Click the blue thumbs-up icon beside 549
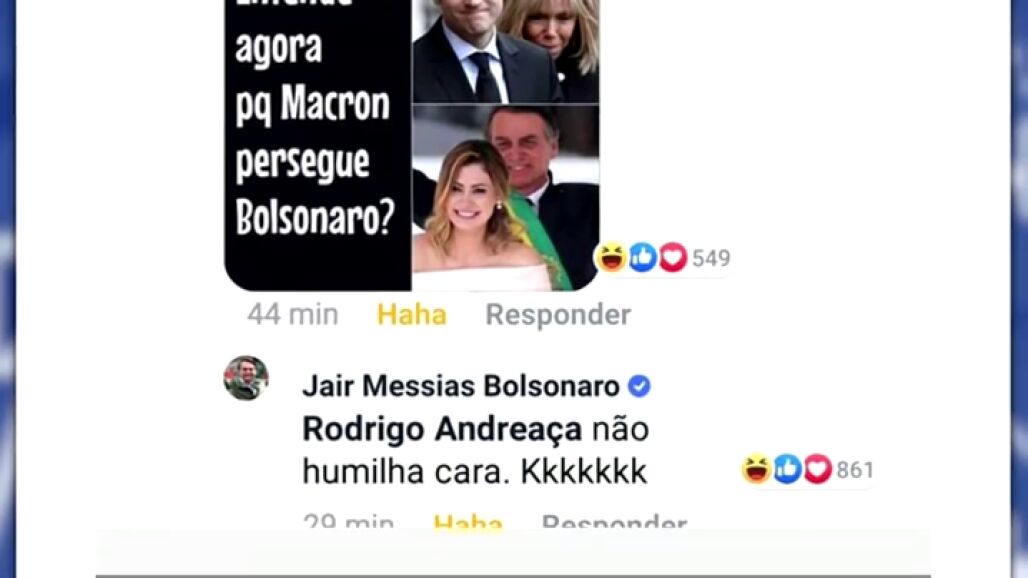This screenshot has height=578, width=1028. (642, 257)
